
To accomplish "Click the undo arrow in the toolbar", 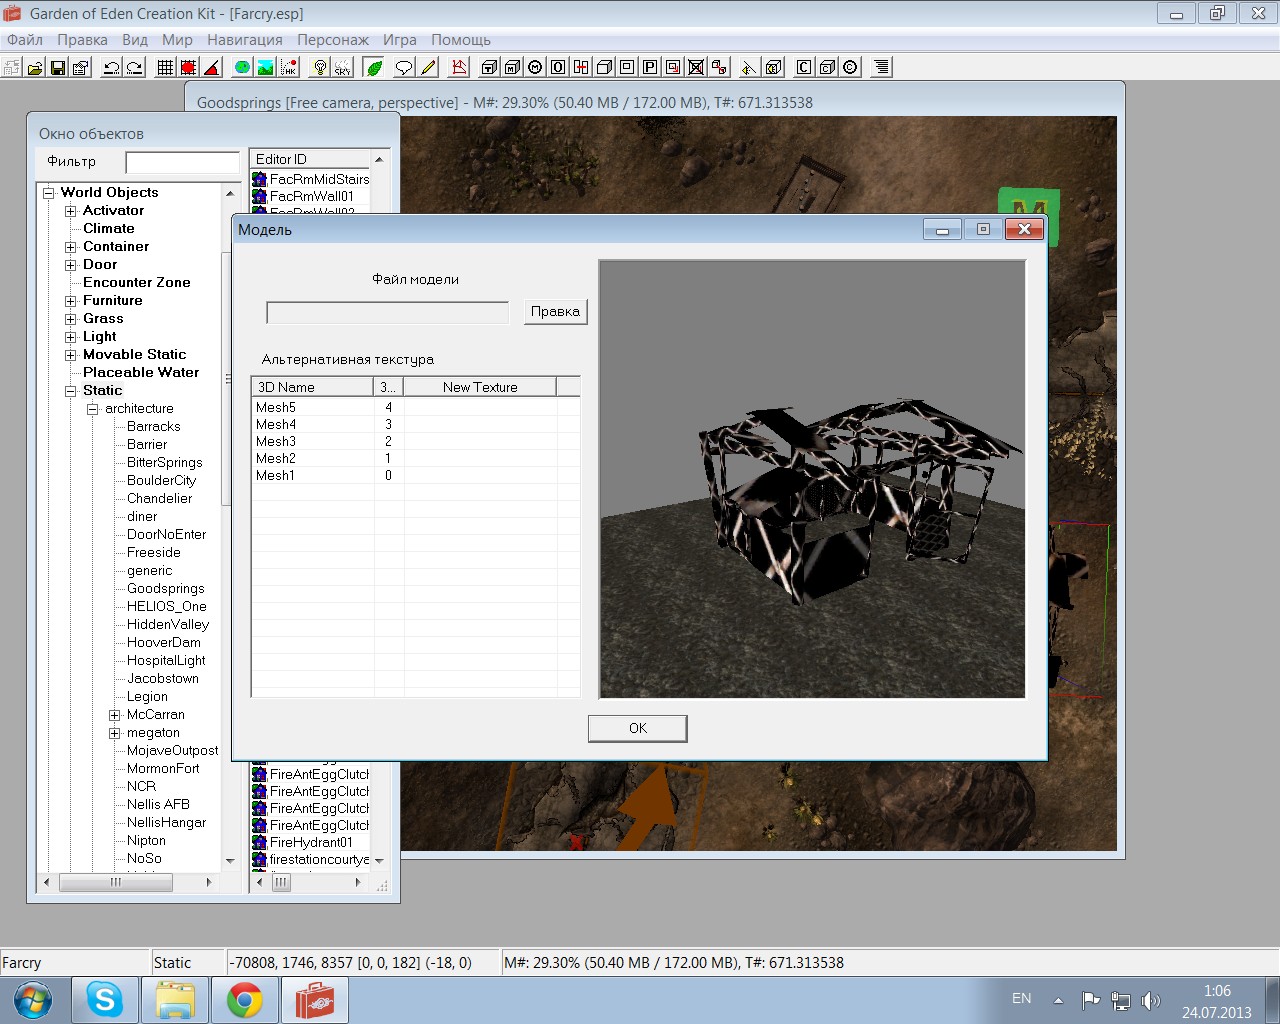I will [111, 67].
